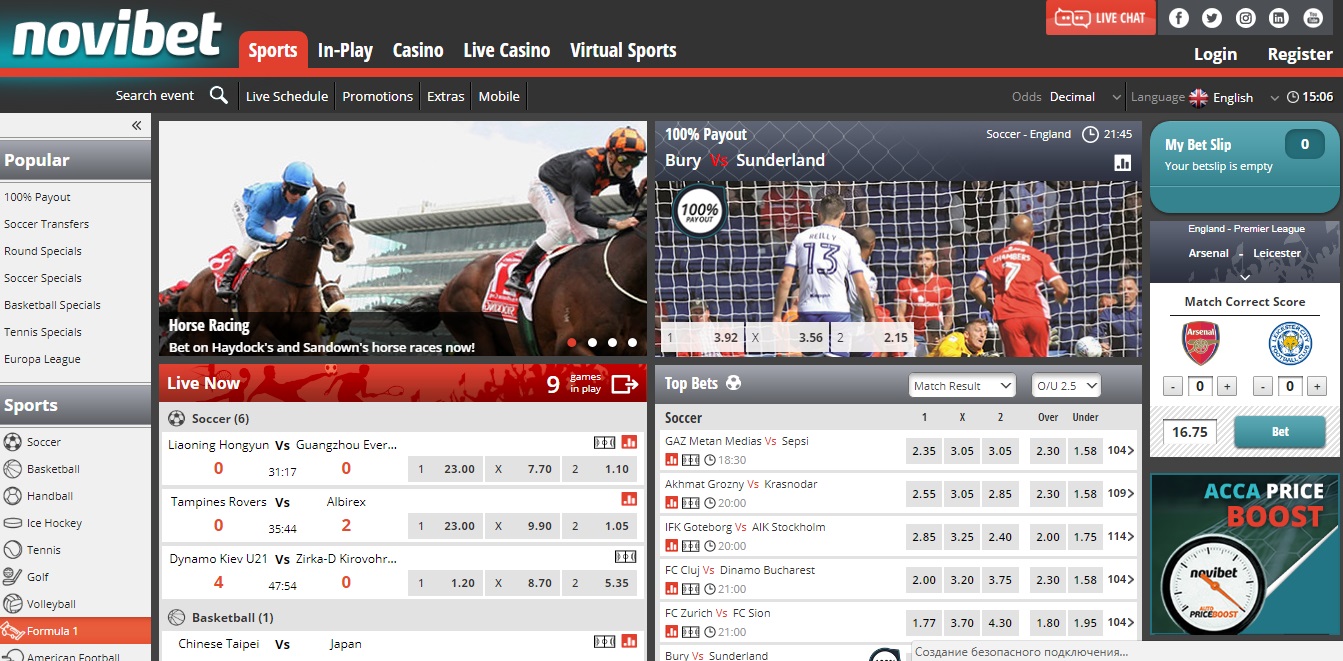This screenshot has height=661, width=1343.
Task: Open stats icon for FC Zurich vs FC Sion
Action: point(672,632)
